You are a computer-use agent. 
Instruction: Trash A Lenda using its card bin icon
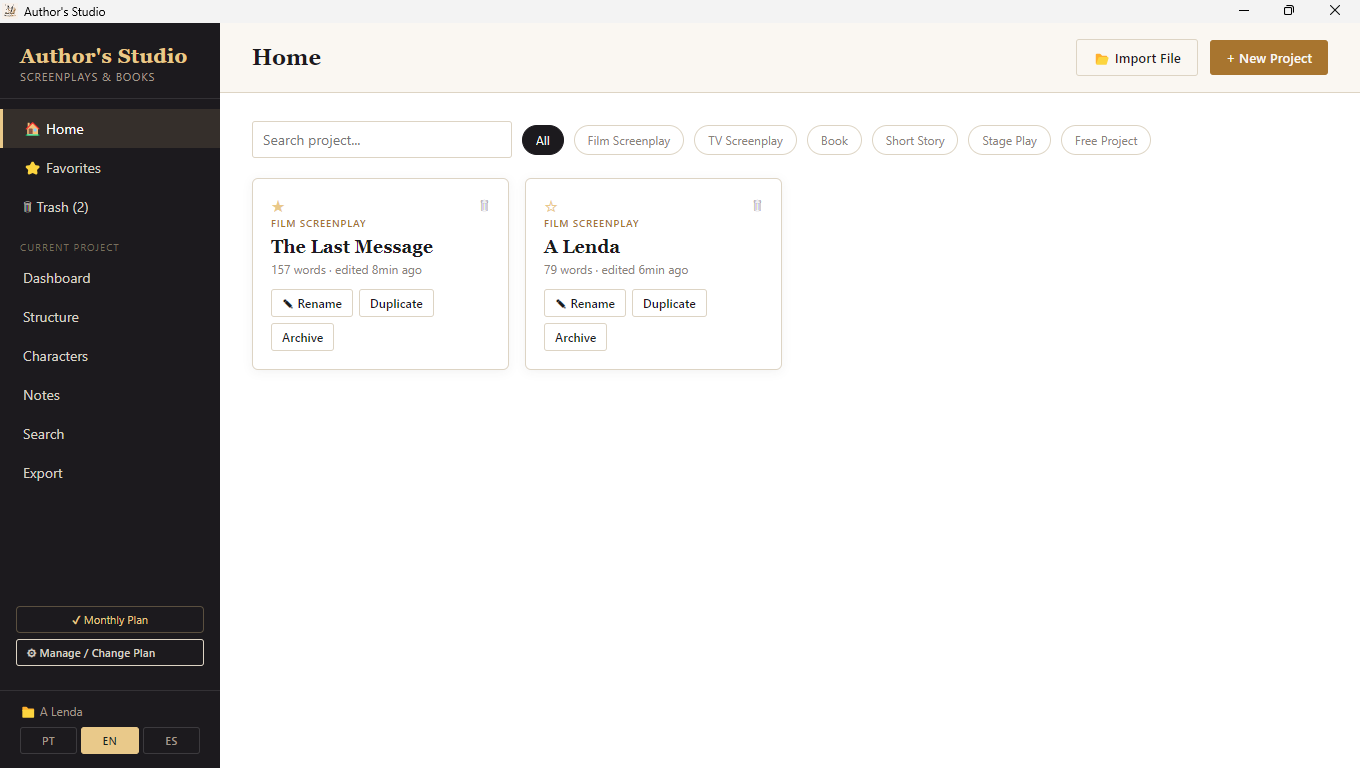pyautogui.click(x=757, y=206)
